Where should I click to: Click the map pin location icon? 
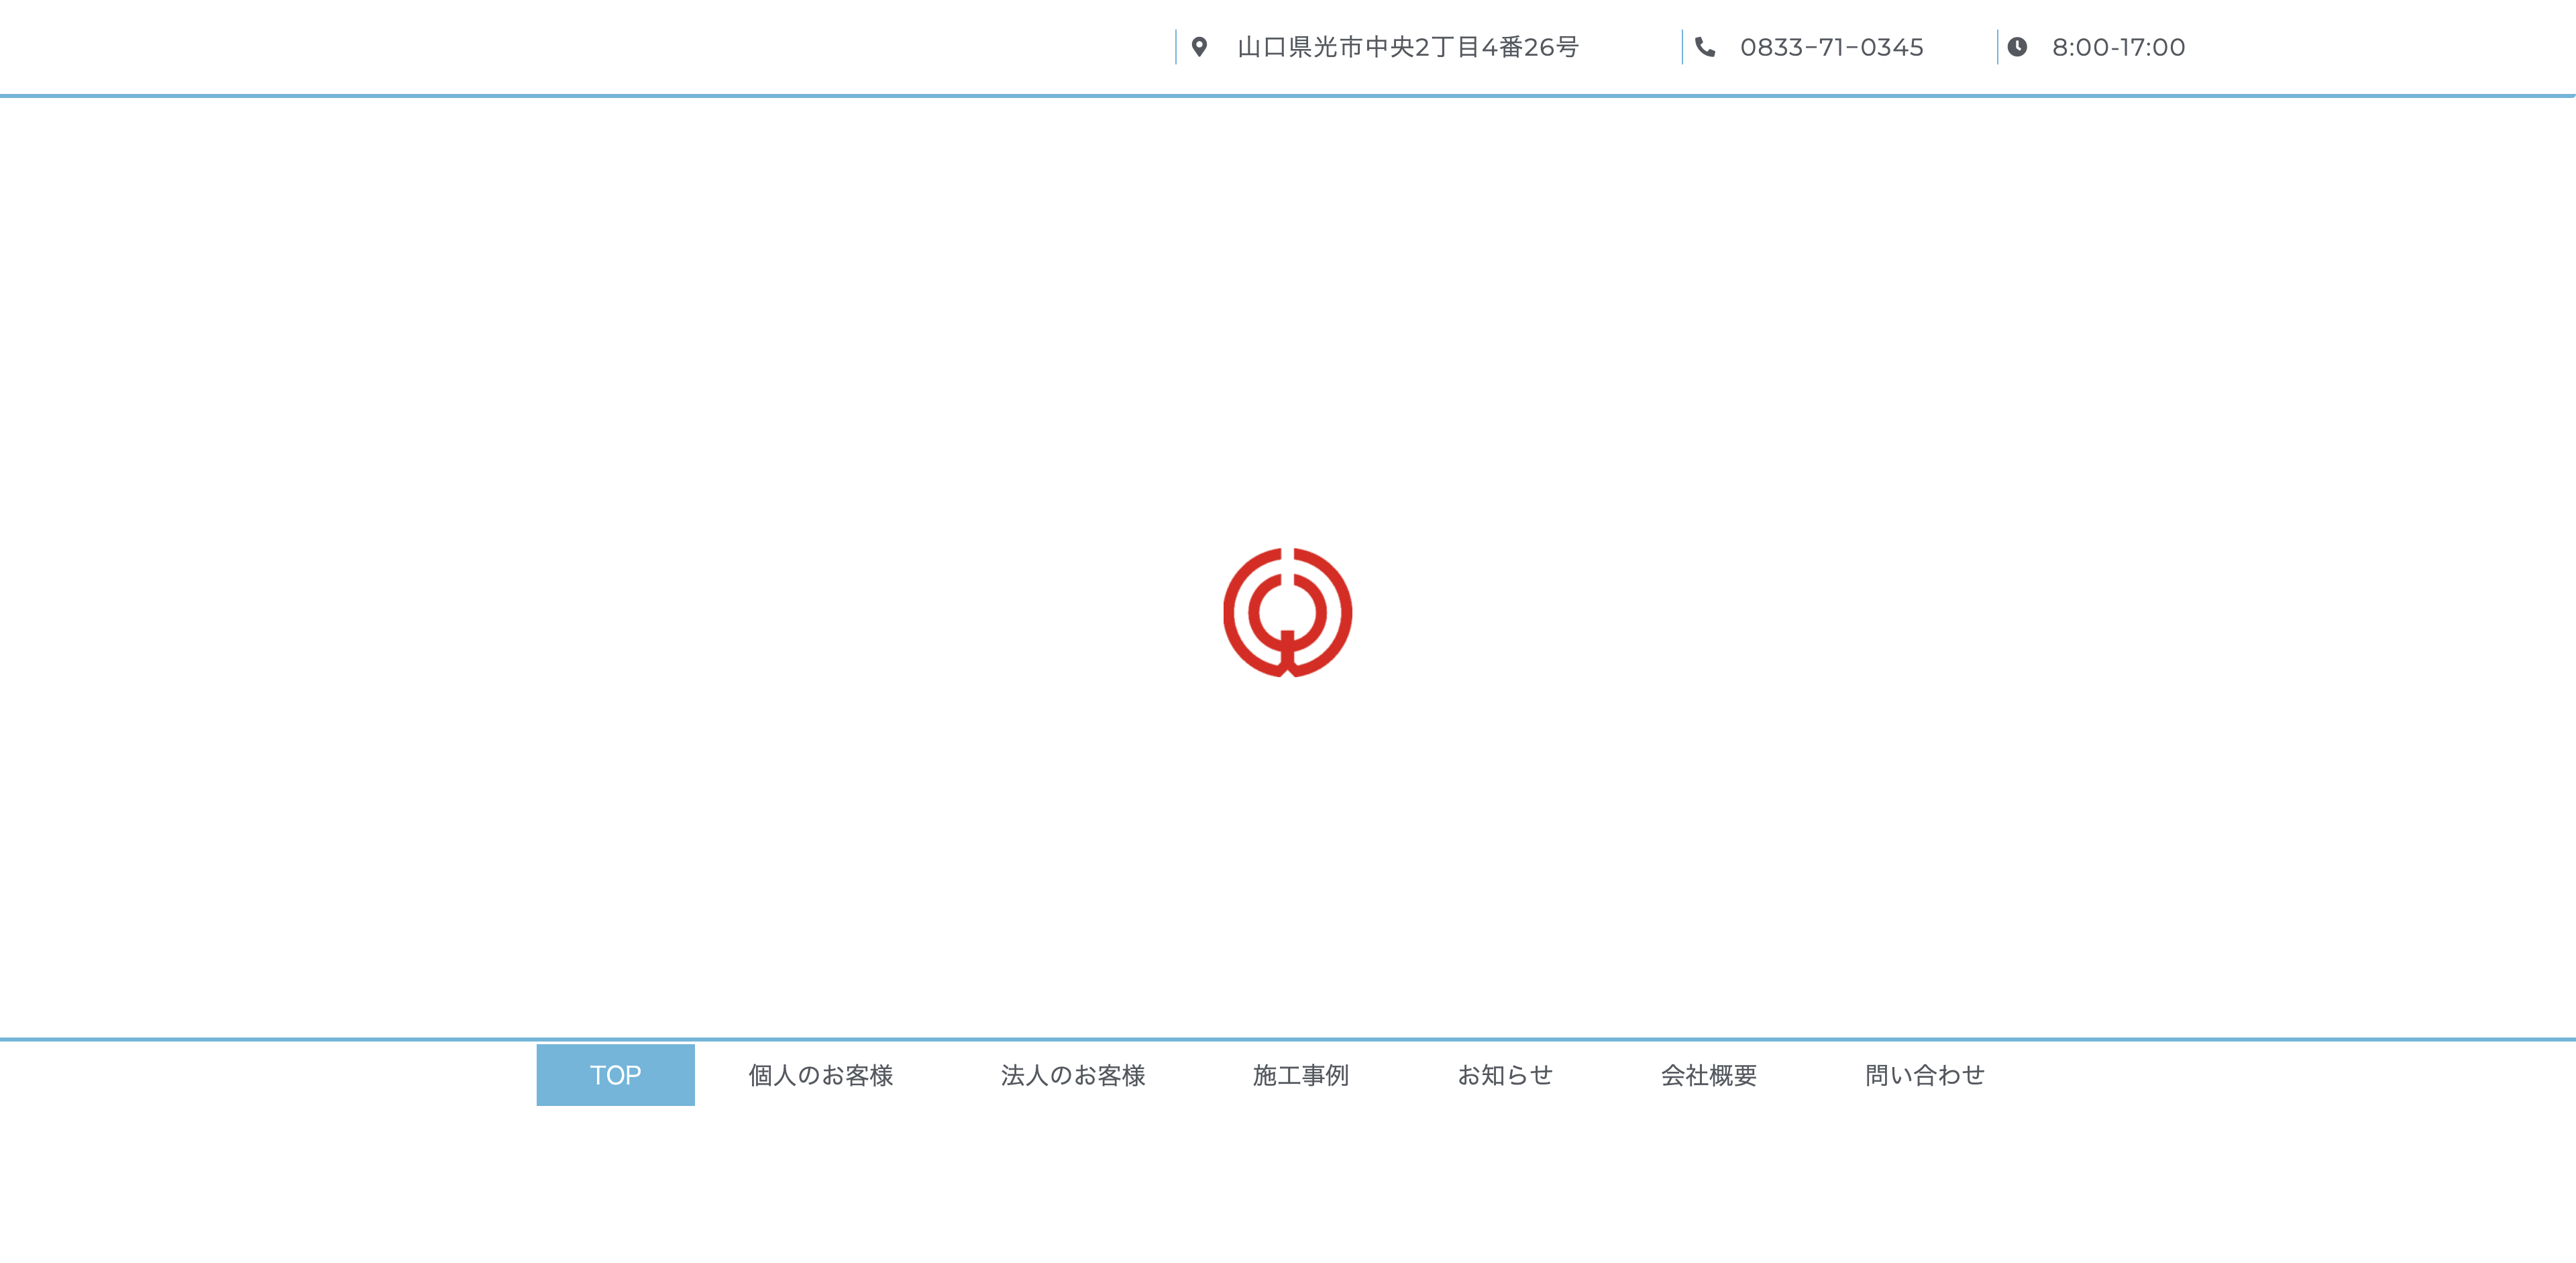[1199, 47]
